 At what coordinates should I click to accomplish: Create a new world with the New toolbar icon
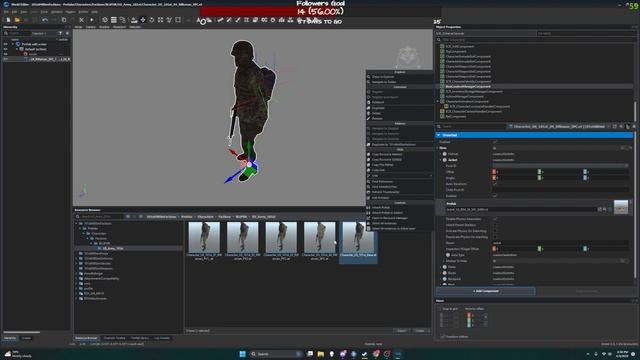pyautogui.click(x=8, y=20)
